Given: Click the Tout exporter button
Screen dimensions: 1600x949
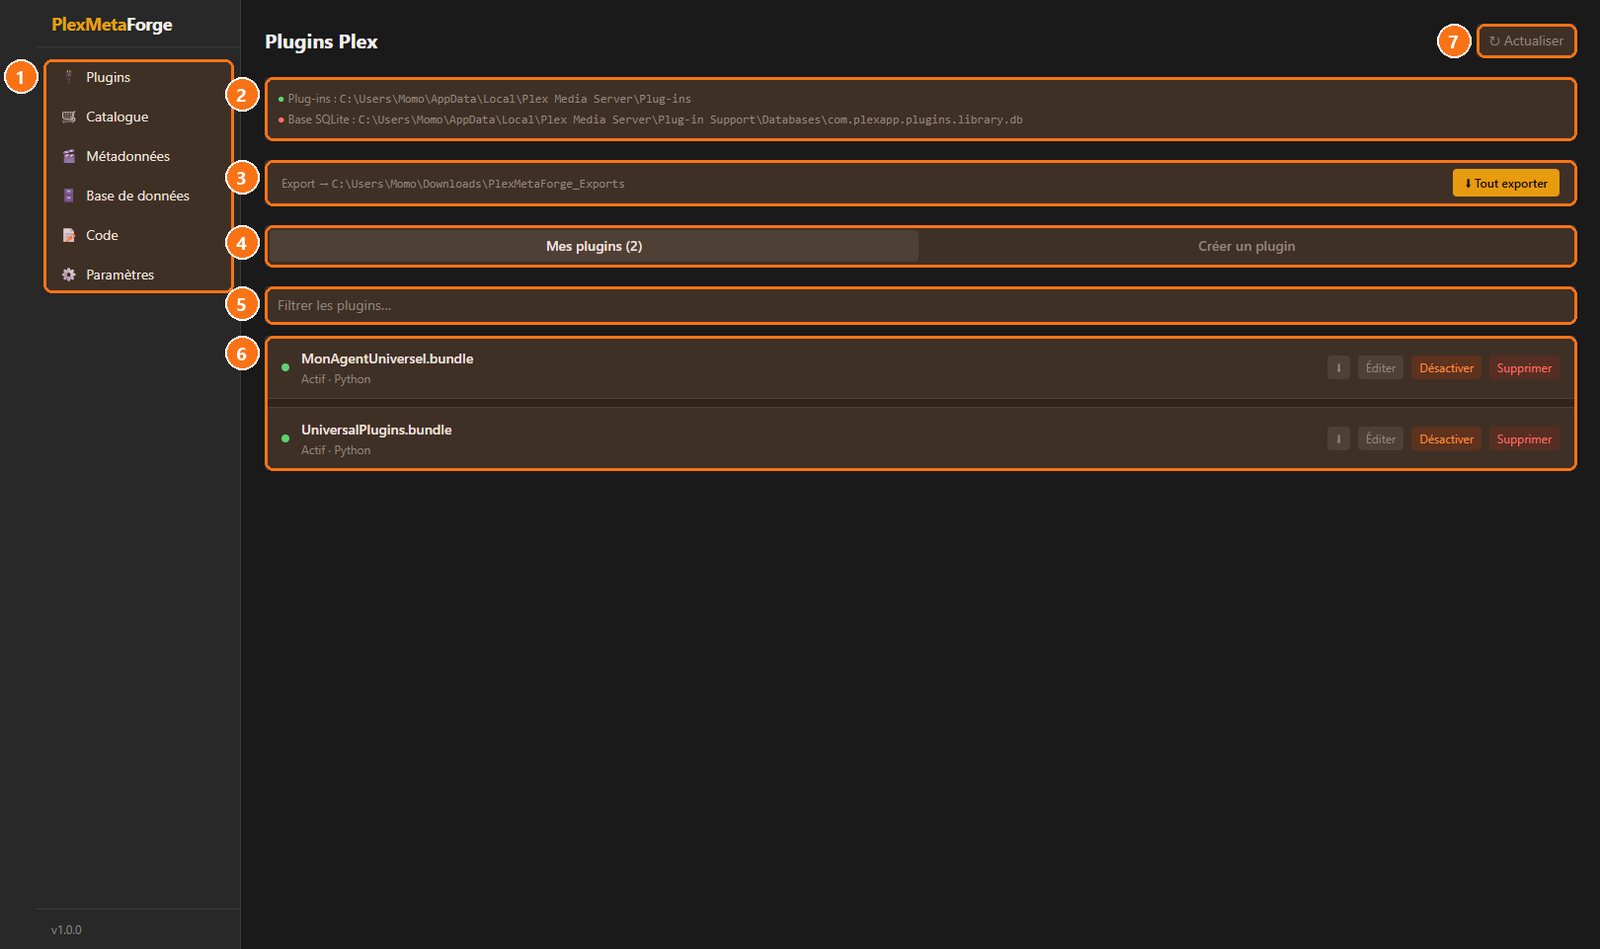Looking at the screenshot, I should tap(1506, 183).
